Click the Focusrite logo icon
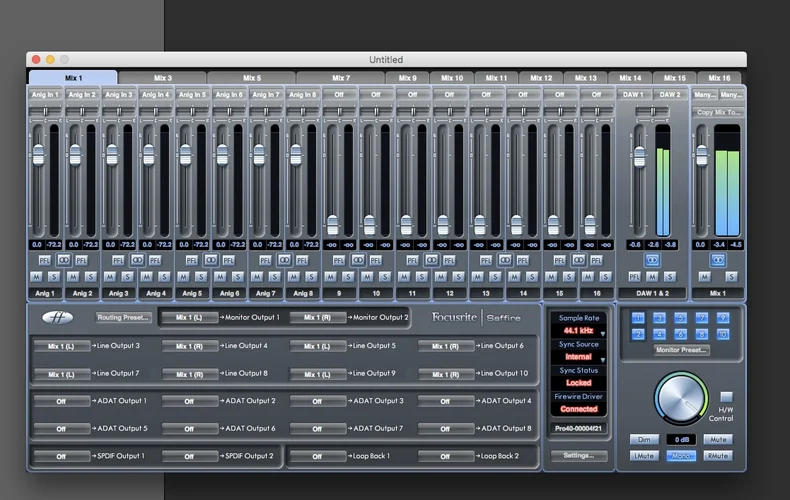The image size is (790, 500). [x=57, y=317]
